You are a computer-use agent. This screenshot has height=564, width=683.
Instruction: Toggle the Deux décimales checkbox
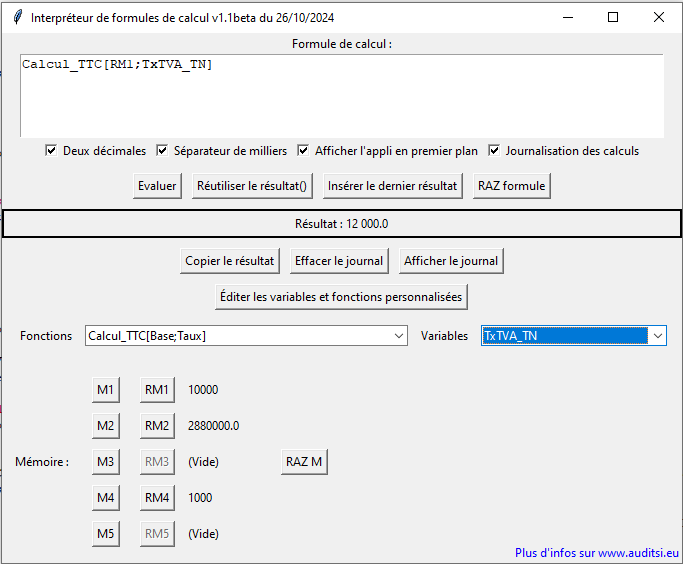[51, 151]
